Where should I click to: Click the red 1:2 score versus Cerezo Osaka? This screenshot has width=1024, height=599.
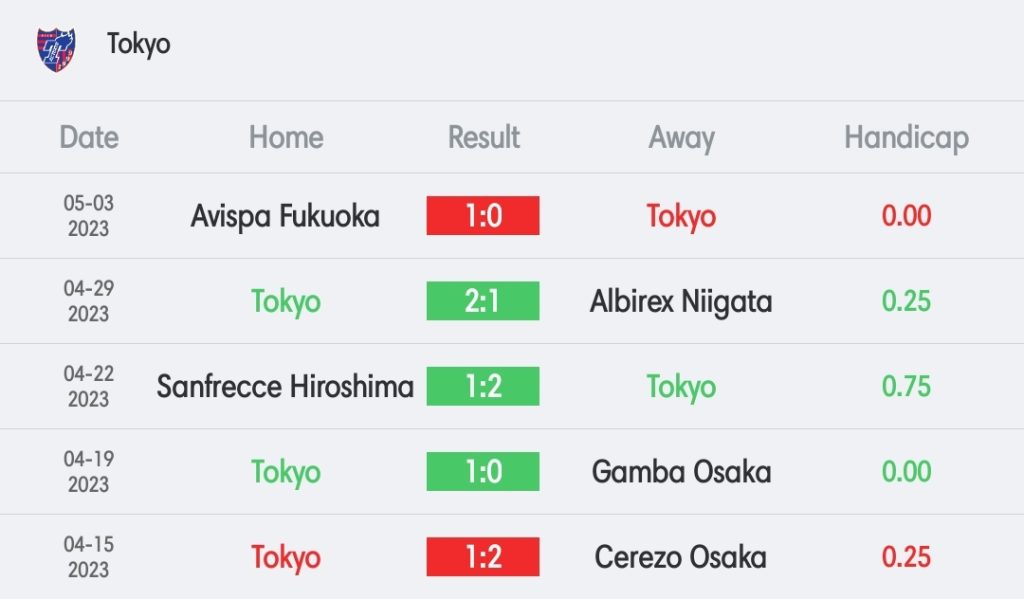[483, 557]
